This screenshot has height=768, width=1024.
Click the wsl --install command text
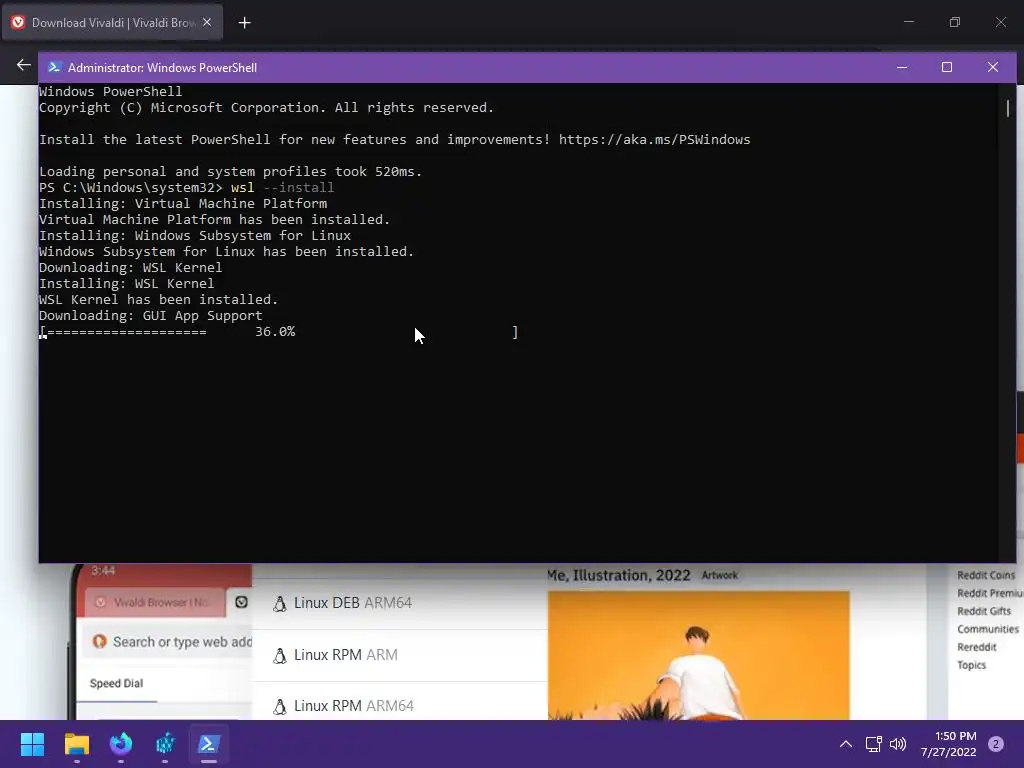point(282,188)
